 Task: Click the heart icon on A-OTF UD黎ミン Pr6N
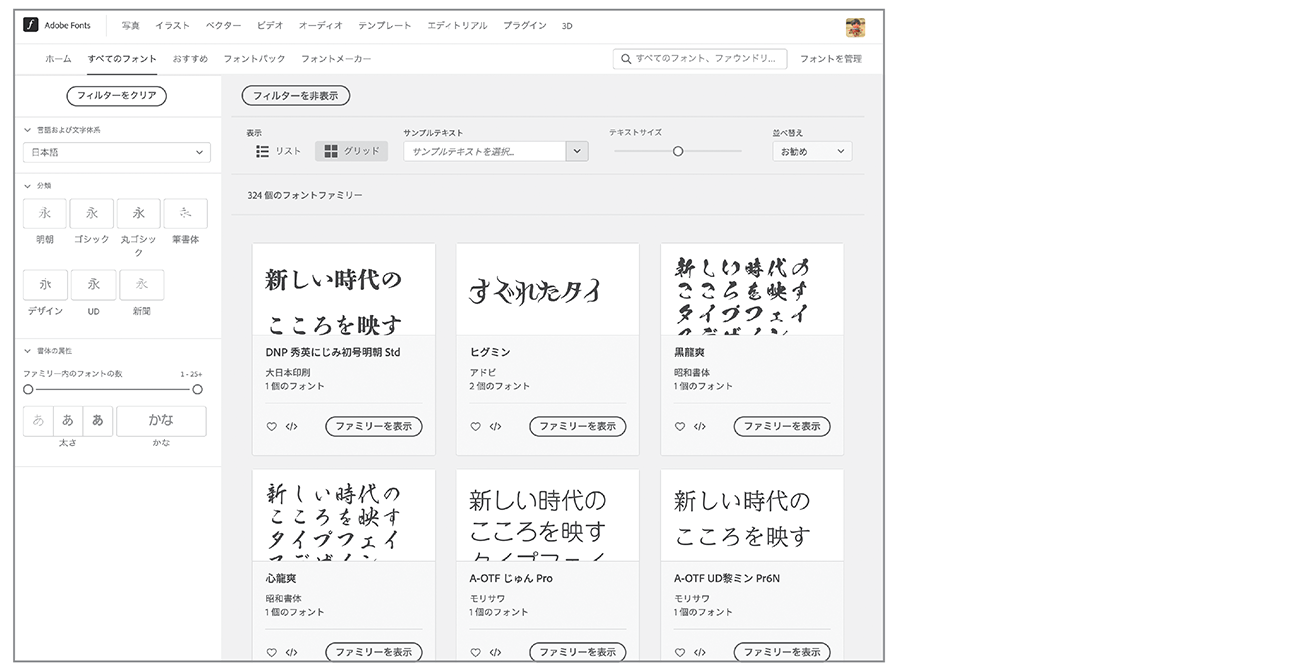(680, 652)
